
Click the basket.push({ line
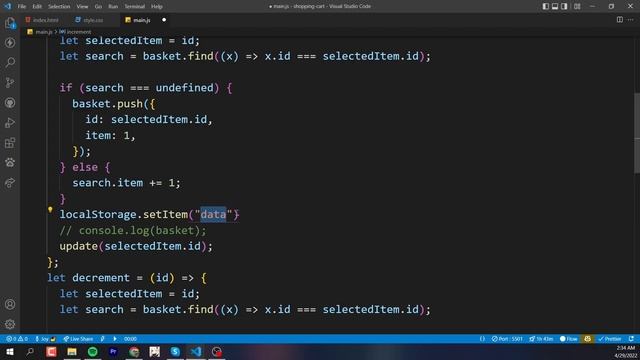click(x=114, y=104)
